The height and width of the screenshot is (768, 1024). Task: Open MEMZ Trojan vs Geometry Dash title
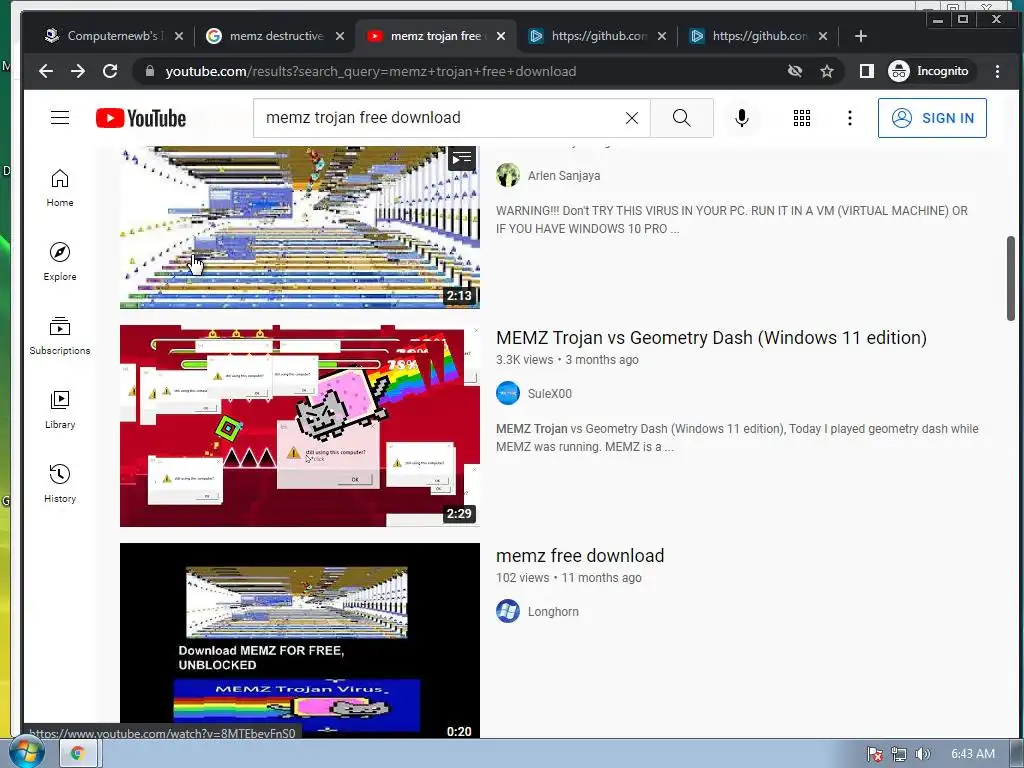click(x=711, y=338)
